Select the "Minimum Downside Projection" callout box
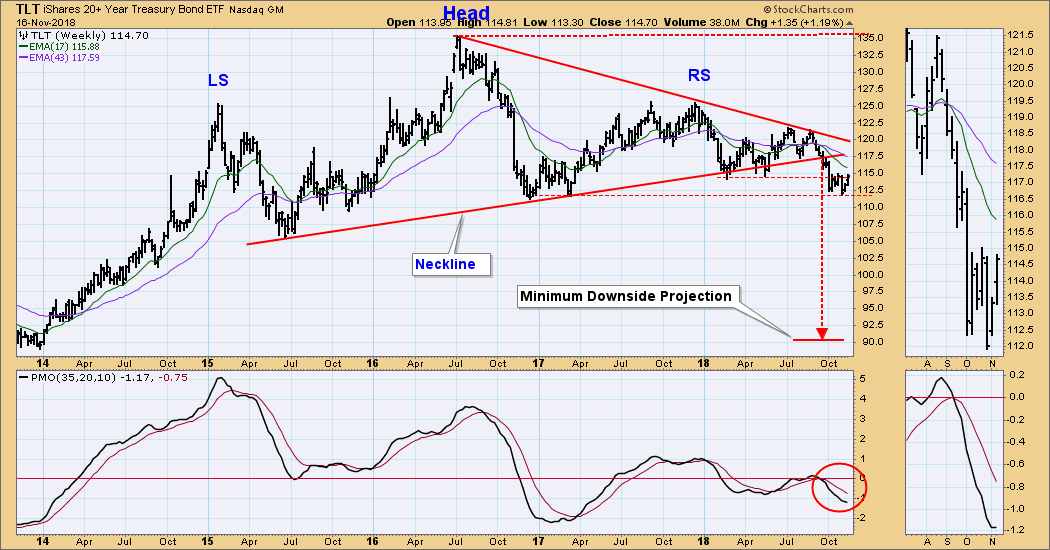The image size is (1050, 550). coord(628,296)
